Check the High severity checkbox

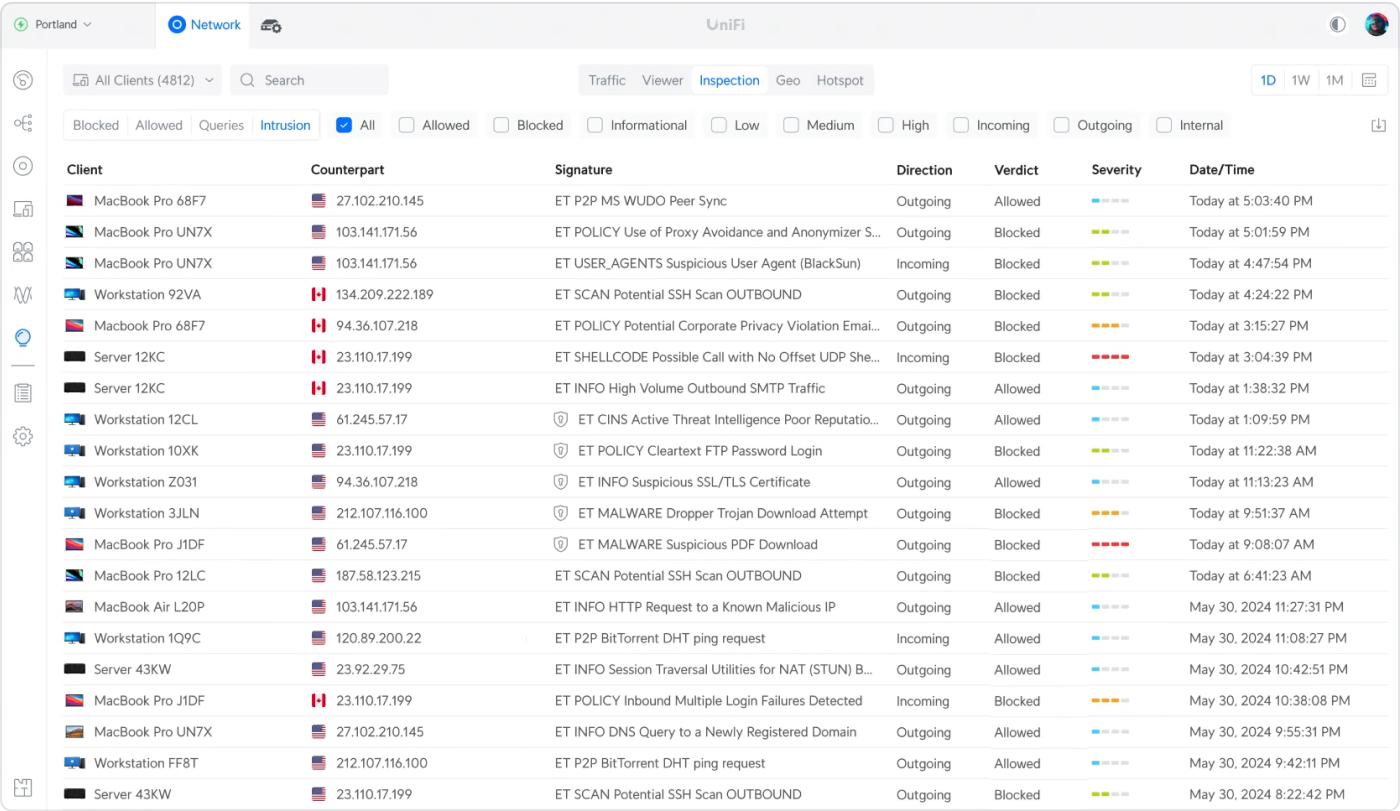[885, 125]
